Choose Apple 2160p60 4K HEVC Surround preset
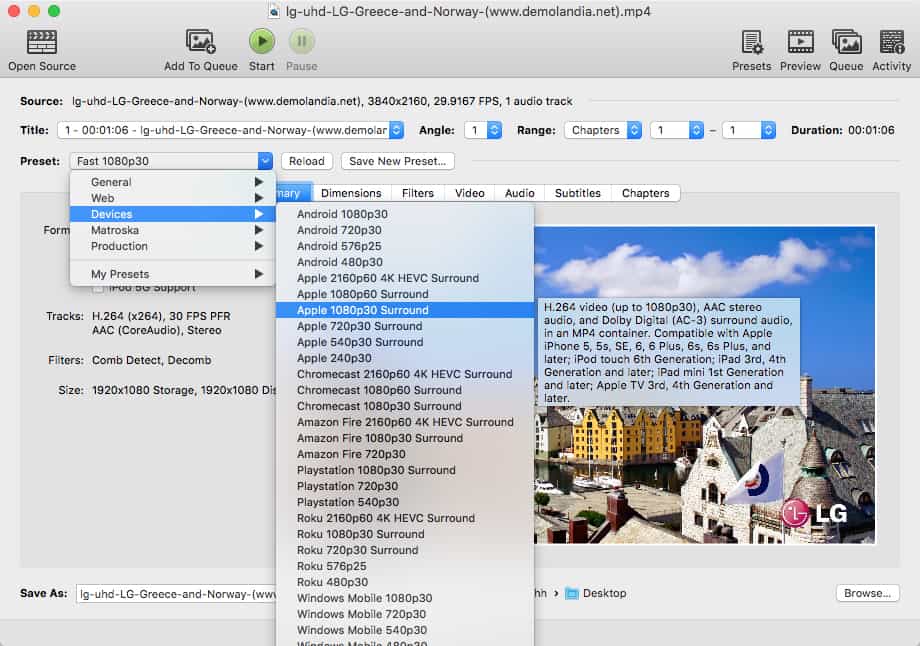920x646 pixels. tap(405, 278)
